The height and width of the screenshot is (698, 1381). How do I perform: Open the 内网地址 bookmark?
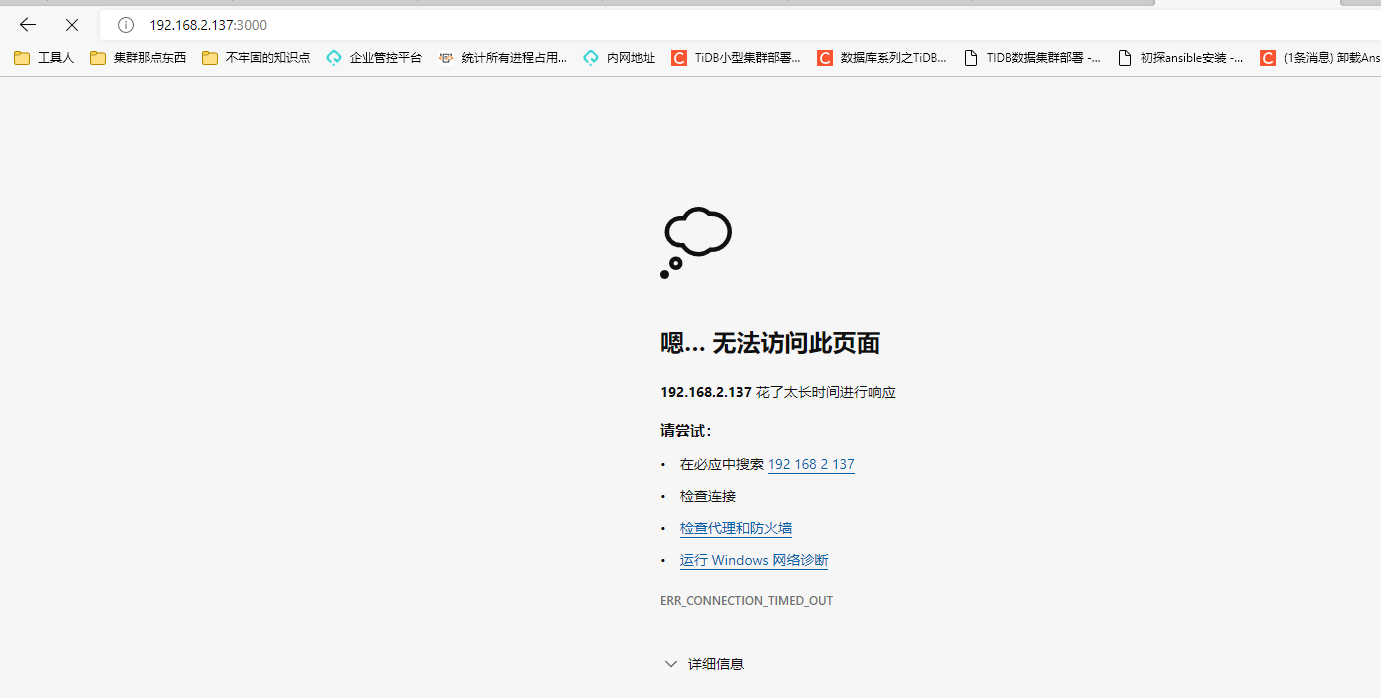(x=619, y=58)
